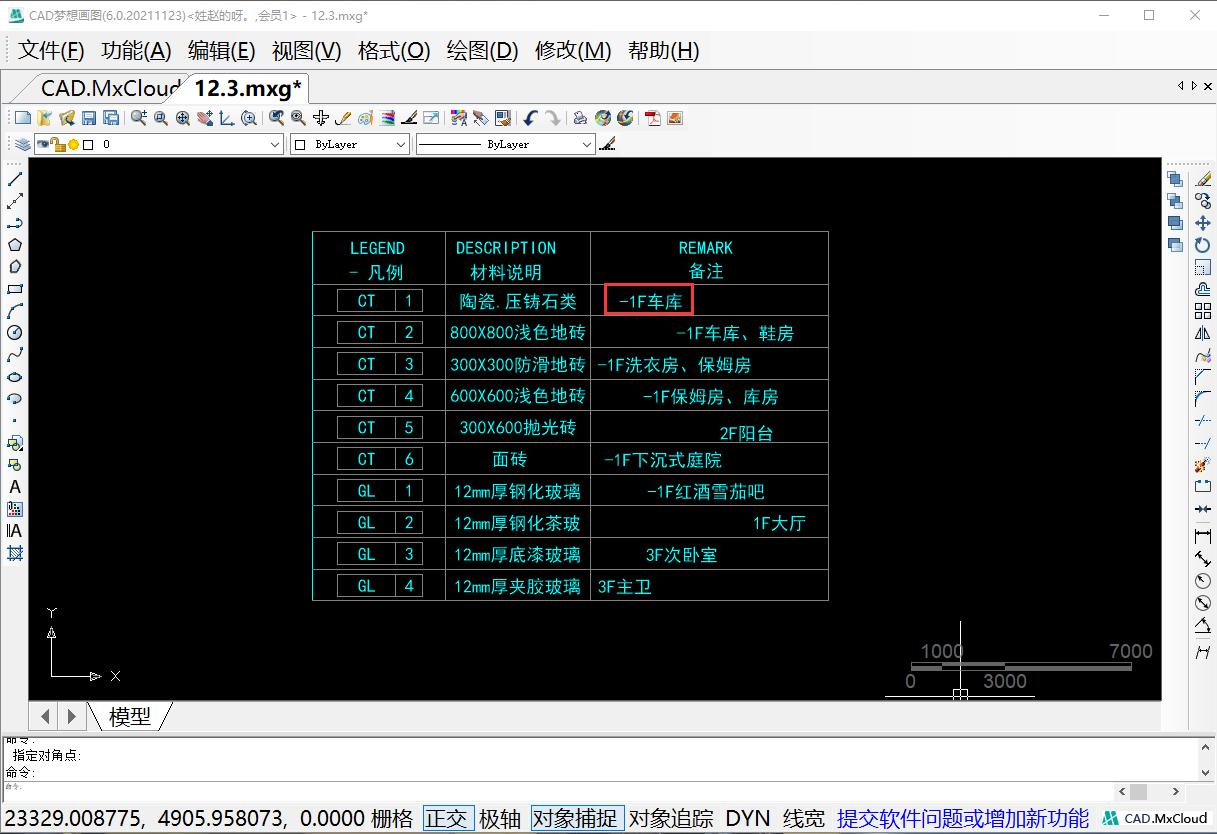The height and width of the screenshot is (834, 1217).
Task: Select the Rotate tool on right toolbar
Action: [1203, 245]
